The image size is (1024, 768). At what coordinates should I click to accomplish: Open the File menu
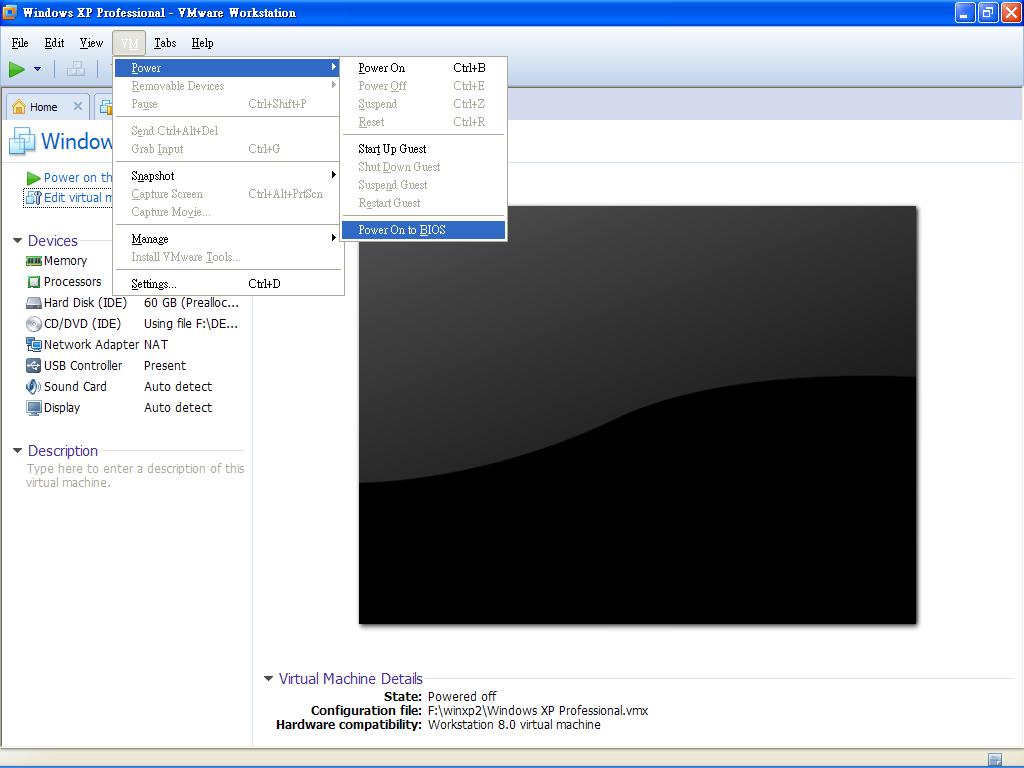tap(20, 43)
